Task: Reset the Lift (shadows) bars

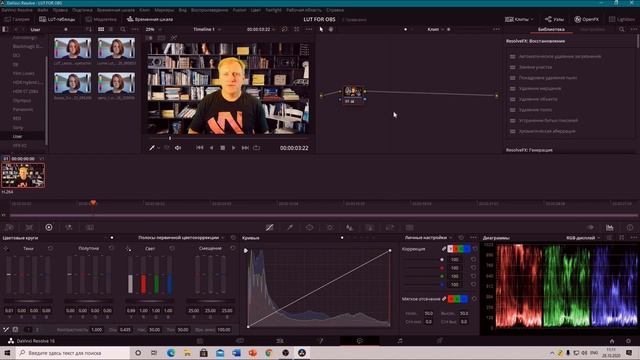Action: pos(50,248)
